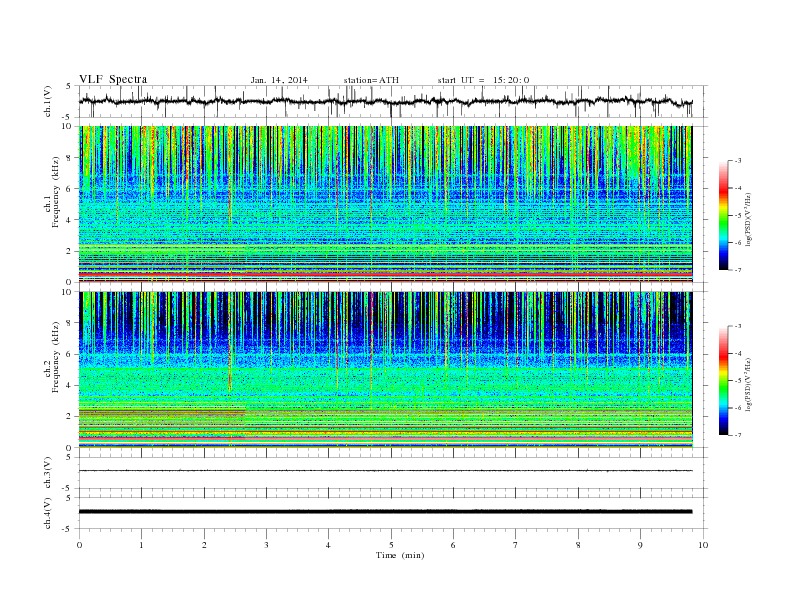Click the ch.2 spectrogram color scale bar
The image size is (792, 612).
coord(724,381)
